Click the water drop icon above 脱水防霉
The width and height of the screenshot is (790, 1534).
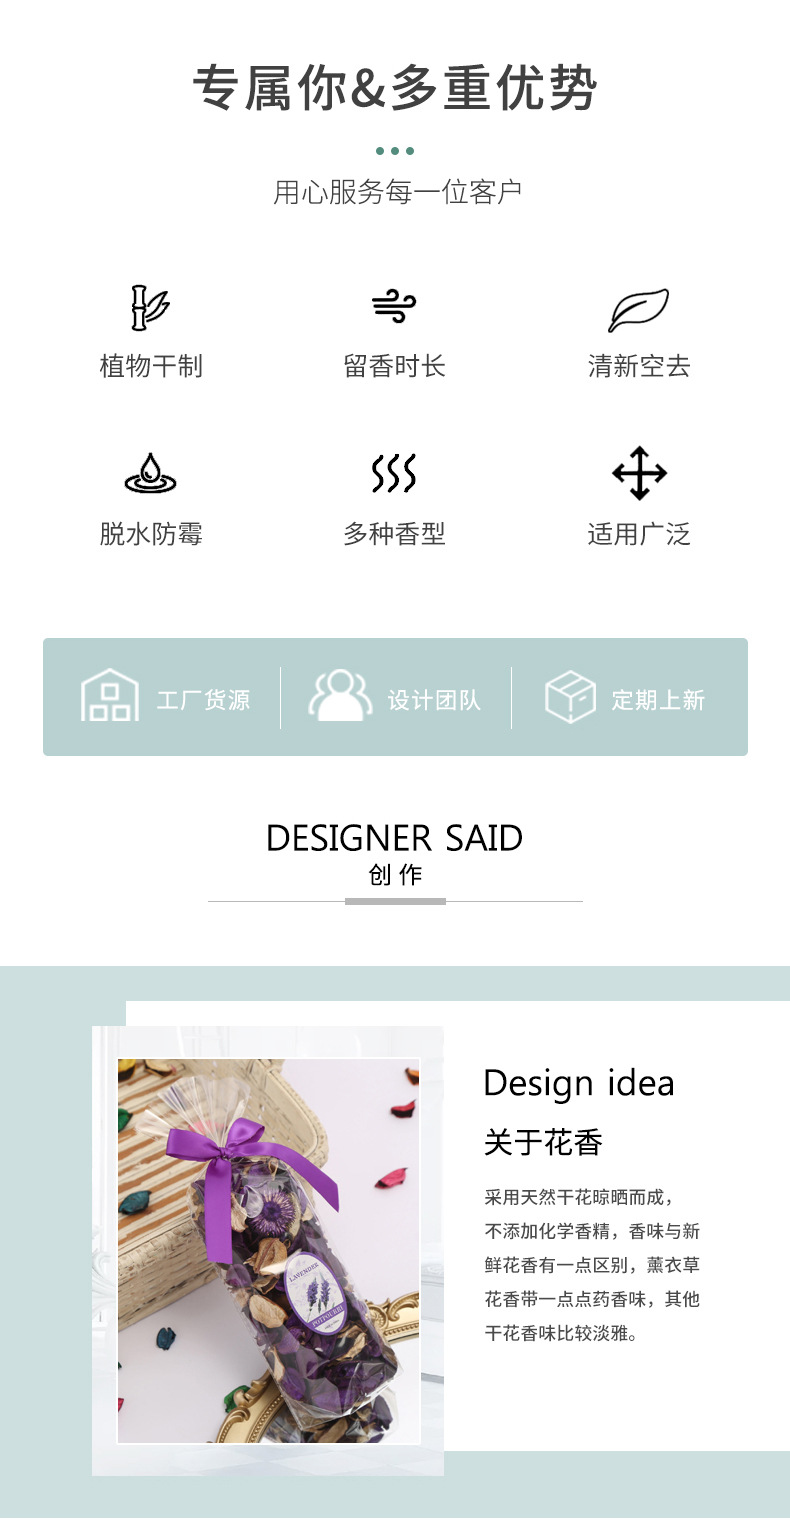(150, 473)
